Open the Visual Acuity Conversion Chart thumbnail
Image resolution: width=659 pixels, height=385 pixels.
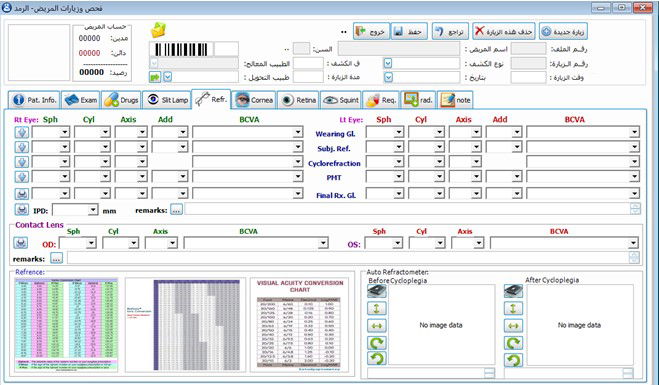[300, 325]
